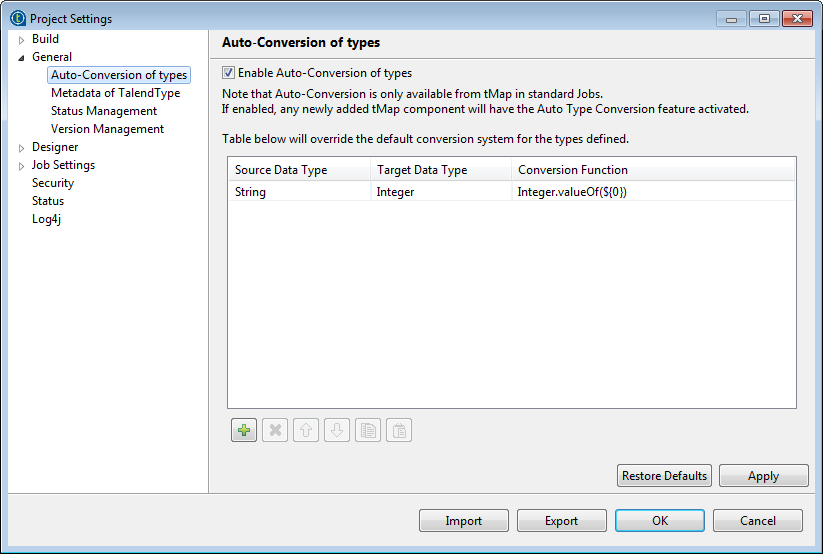Collapse the General tree node

tap(21, 58)
